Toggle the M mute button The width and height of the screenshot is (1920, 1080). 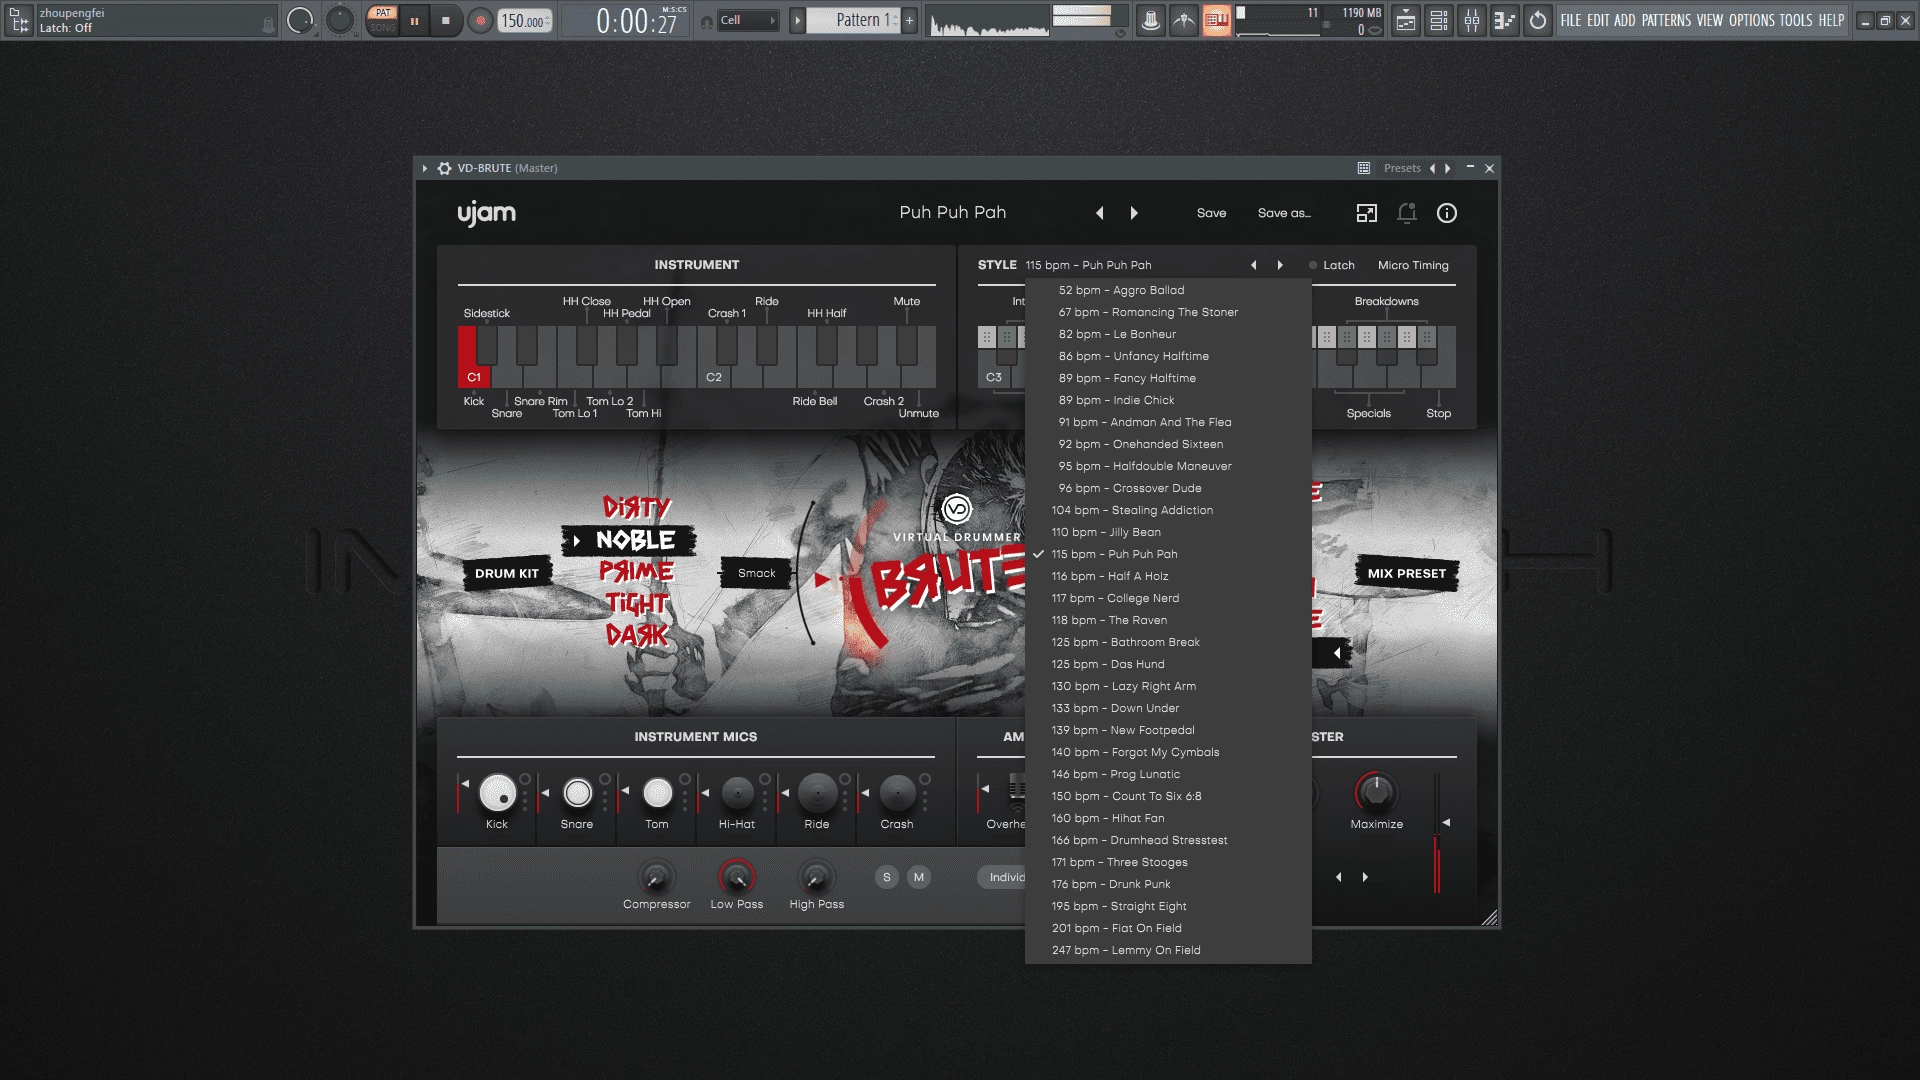pos(919,877)
